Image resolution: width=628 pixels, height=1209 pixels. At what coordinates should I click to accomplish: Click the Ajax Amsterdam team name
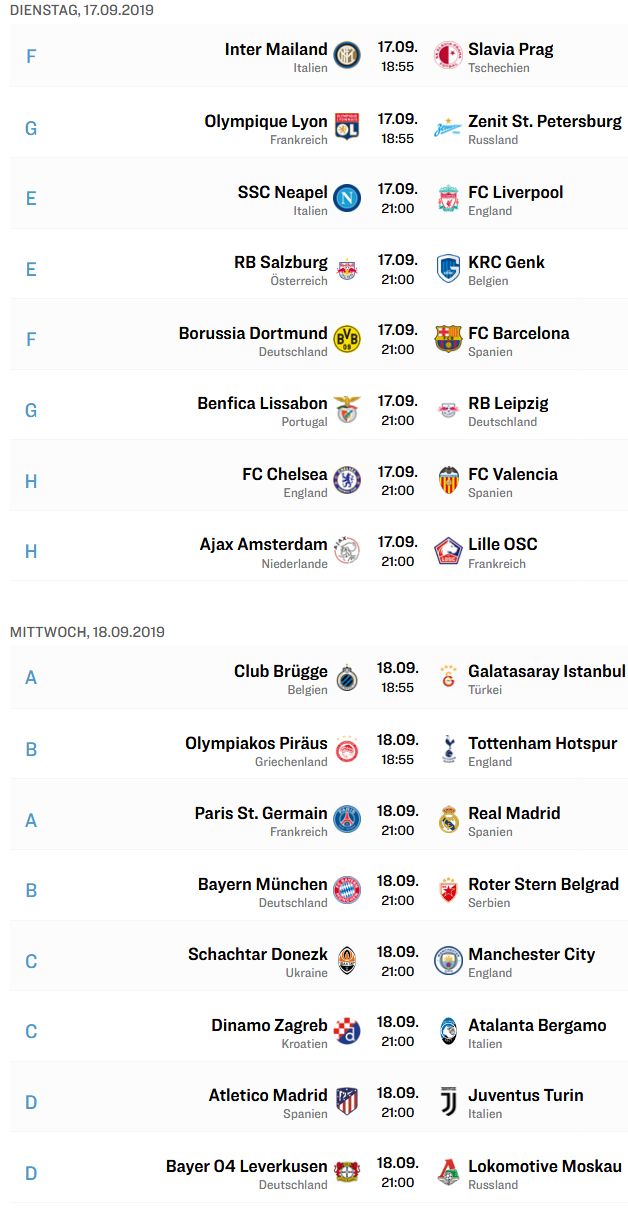pyautogui.click(x=264, y=544)
